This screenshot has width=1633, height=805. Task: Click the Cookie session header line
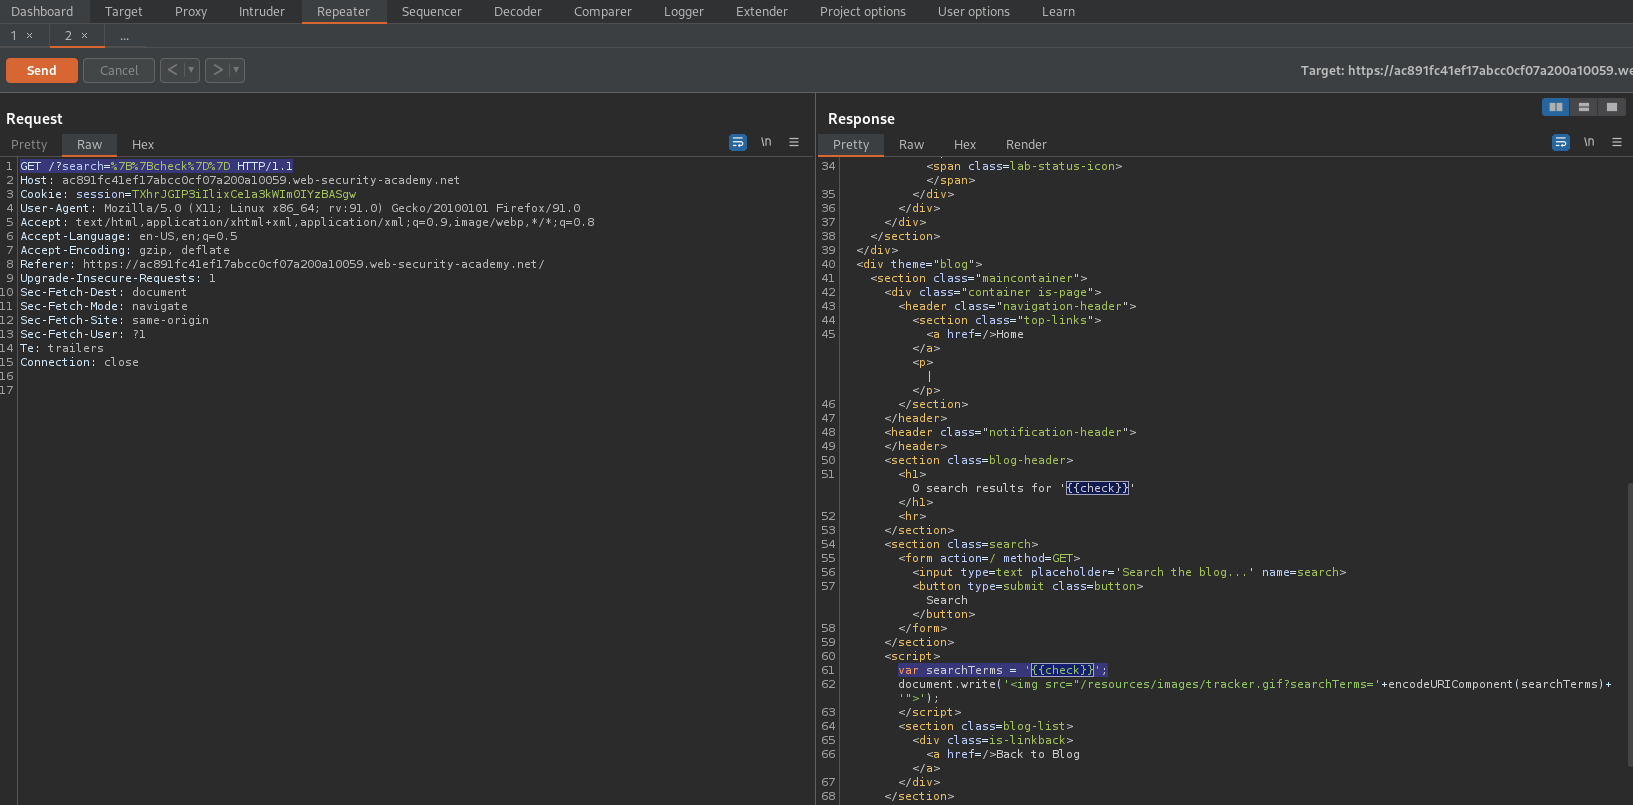(x=188, y=195)
